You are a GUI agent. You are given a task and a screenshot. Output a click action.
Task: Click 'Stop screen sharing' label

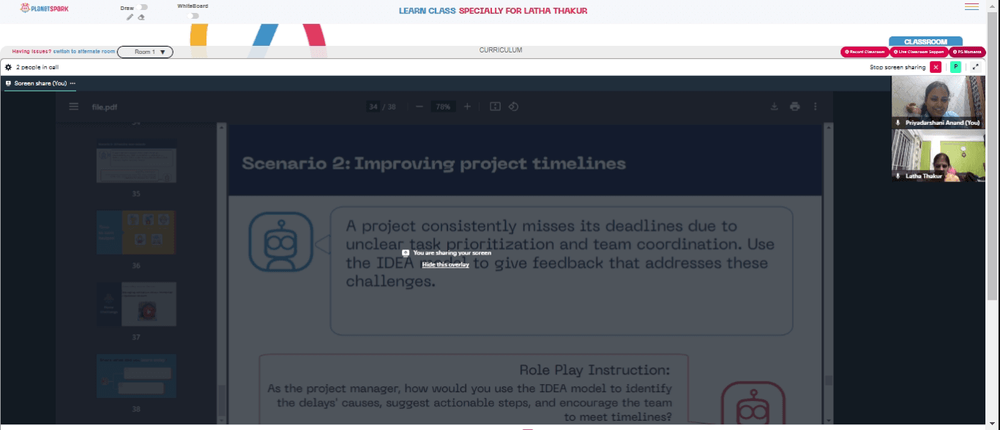click(x=897, y=67)
